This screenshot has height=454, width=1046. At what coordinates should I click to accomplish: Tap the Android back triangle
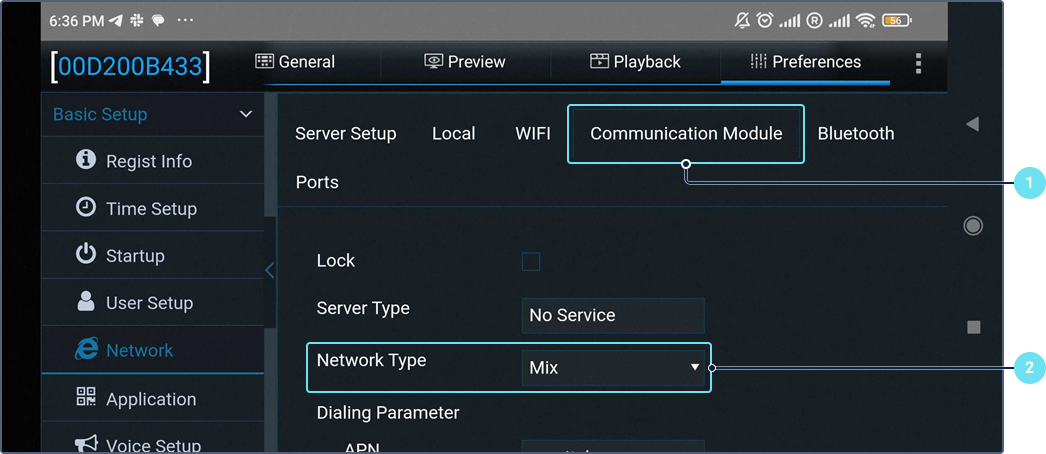tap(972, 124)
